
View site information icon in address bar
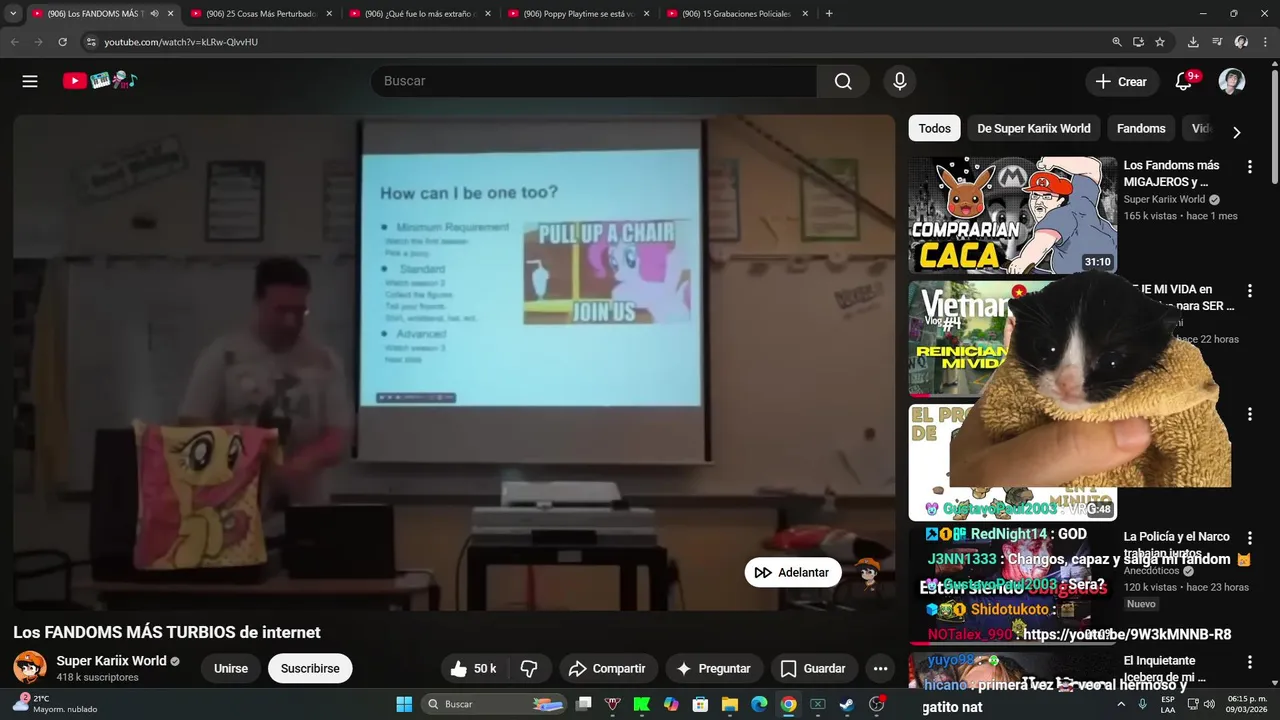tap(91, 42)
